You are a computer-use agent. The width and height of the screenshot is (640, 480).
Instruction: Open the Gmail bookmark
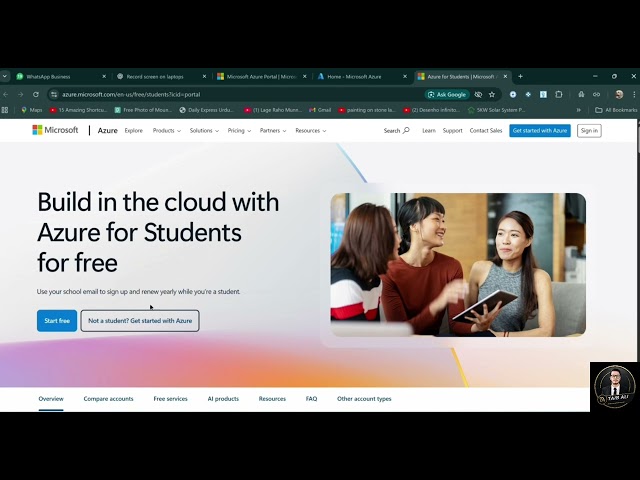[x=320, y=110]
